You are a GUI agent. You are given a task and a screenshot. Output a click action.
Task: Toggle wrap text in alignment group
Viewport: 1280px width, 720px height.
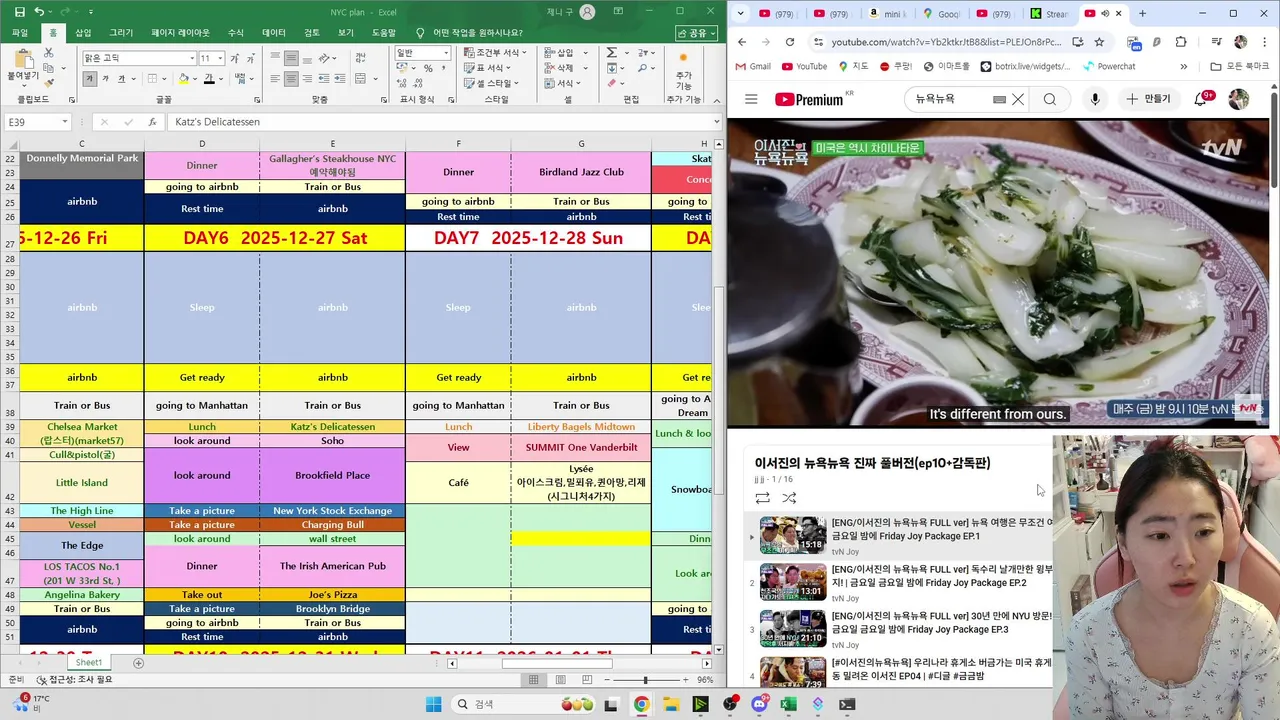(x=360, y=57)
